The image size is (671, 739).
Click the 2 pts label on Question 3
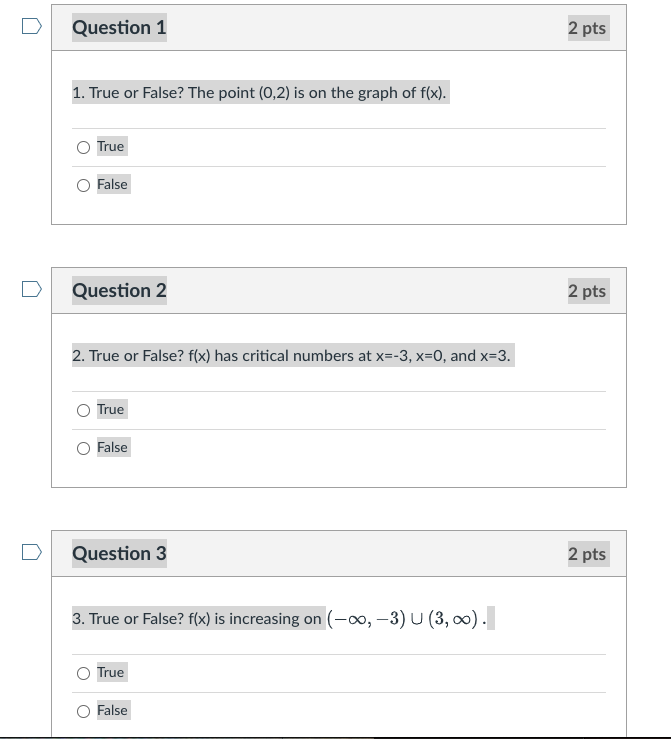click(589, 554)
